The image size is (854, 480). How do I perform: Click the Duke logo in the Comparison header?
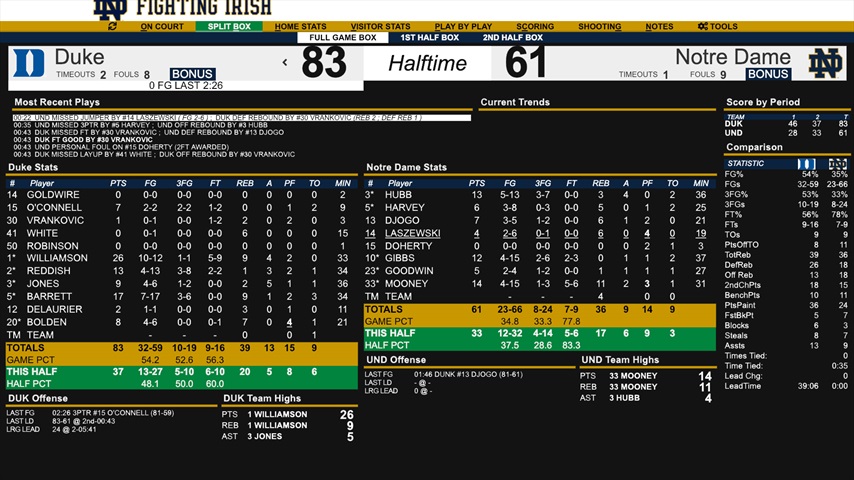(806, 163)
